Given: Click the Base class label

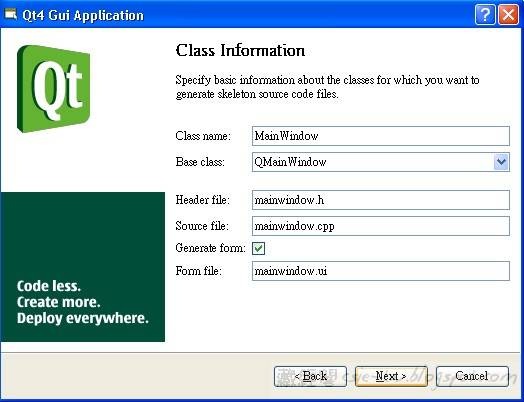Looking at the screenshot, I should point(200,162).
